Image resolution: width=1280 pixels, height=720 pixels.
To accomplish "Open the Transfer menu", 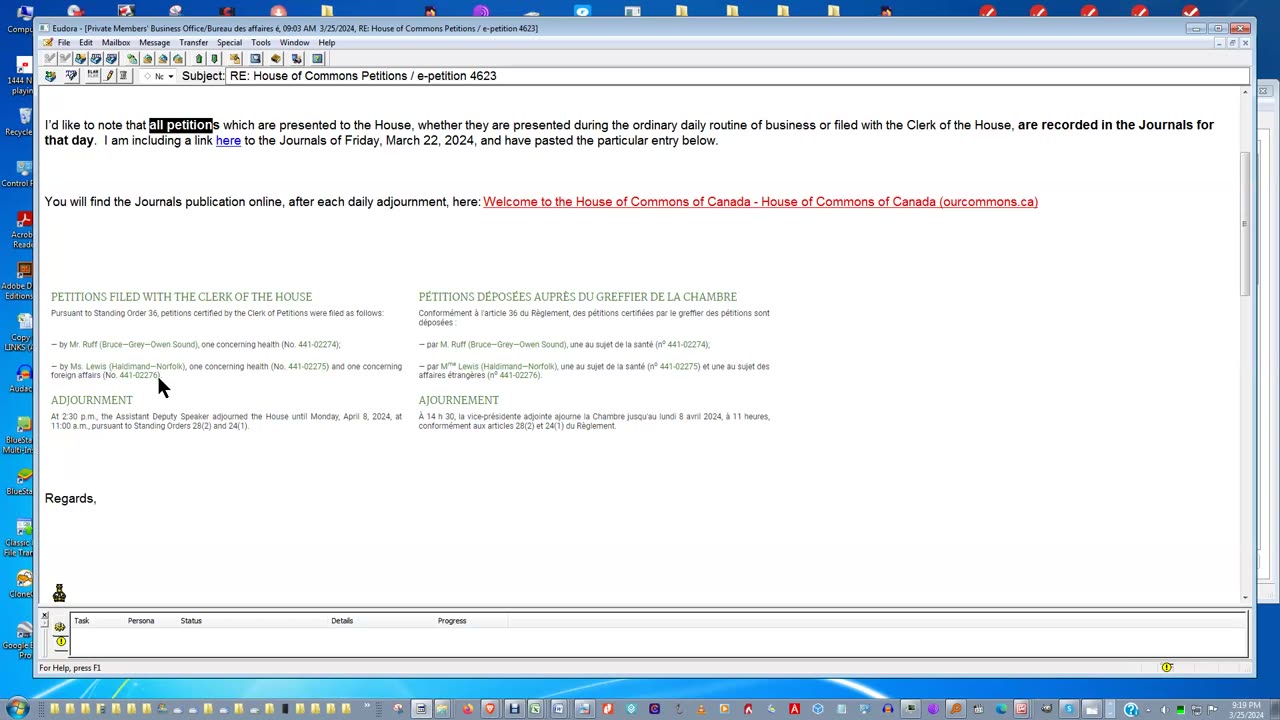I will tap(194, 43).
